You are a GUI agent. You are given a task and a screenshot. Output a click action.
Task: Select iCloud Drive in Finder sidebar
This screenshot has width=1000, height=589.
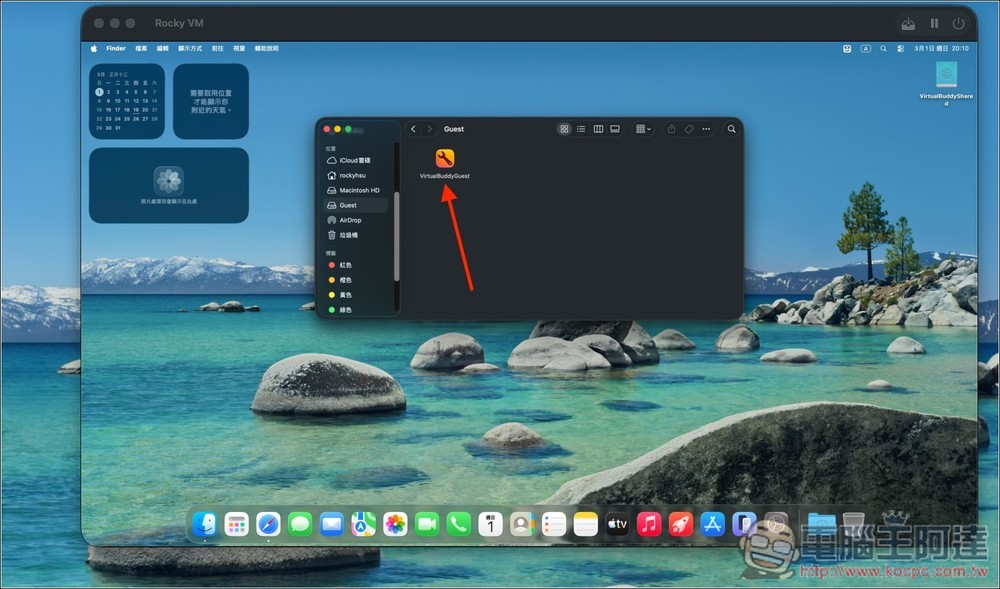356,161
